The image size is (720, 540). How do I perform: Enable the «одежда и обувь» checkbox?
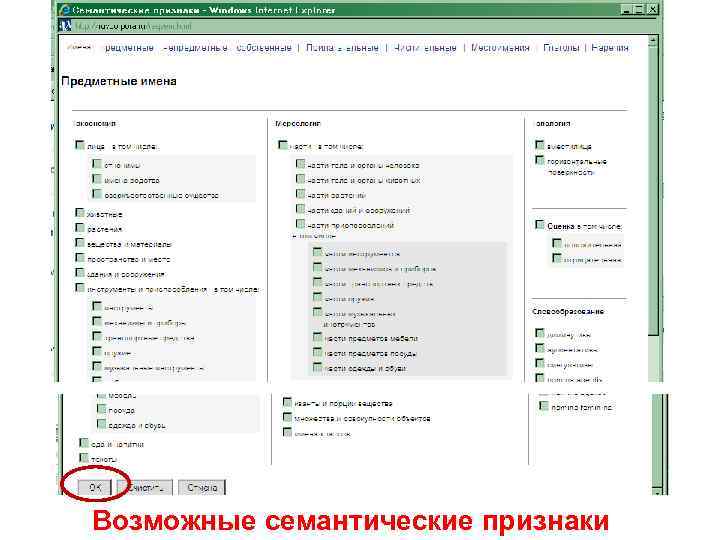(x=101, y=424)
